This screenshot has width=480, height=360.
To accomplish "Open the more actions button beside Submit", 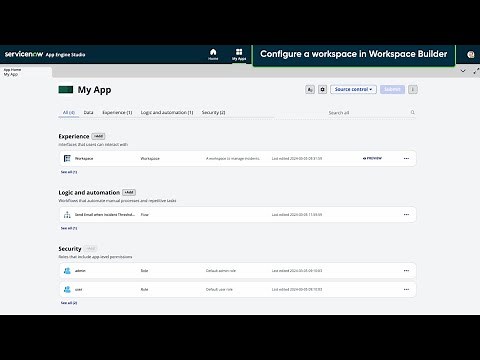I will (x=413, y=89).
